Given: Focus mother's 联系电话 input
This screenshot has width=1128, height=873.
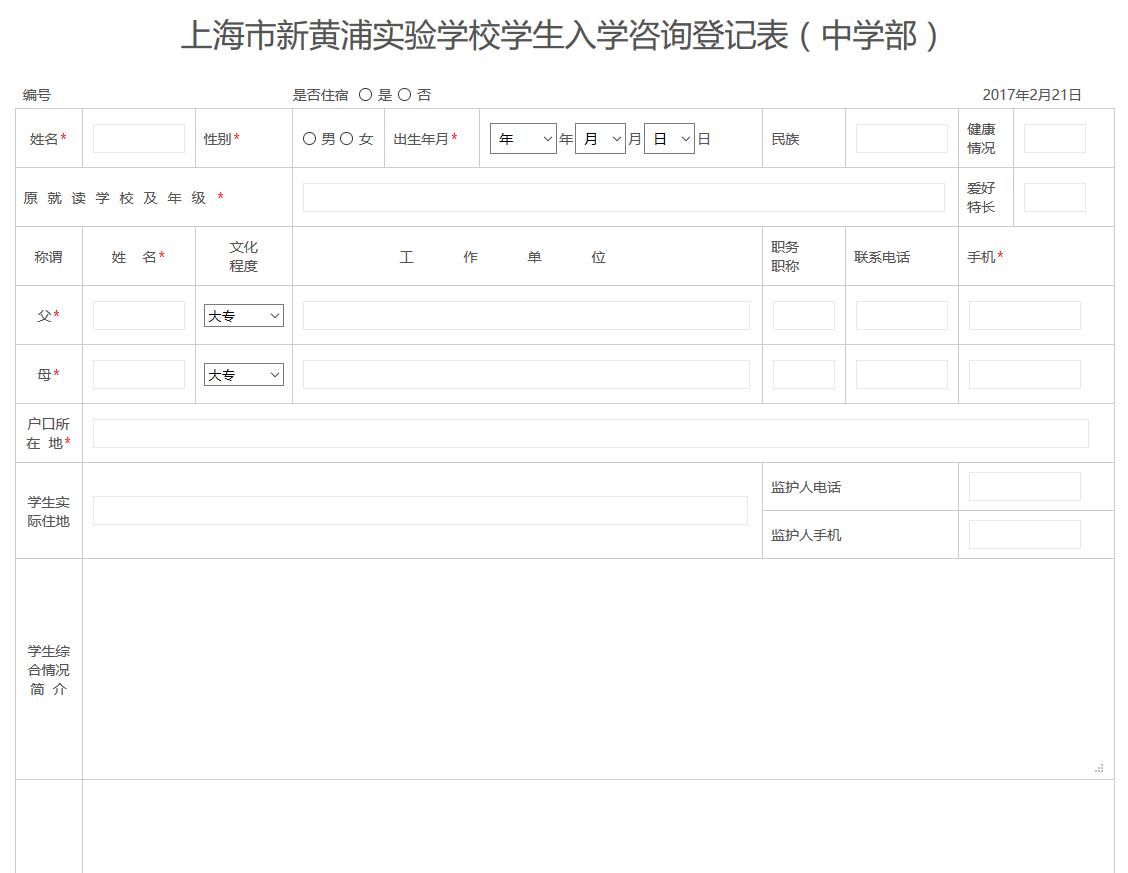Looking at the screenshot, I should point(901,375).
